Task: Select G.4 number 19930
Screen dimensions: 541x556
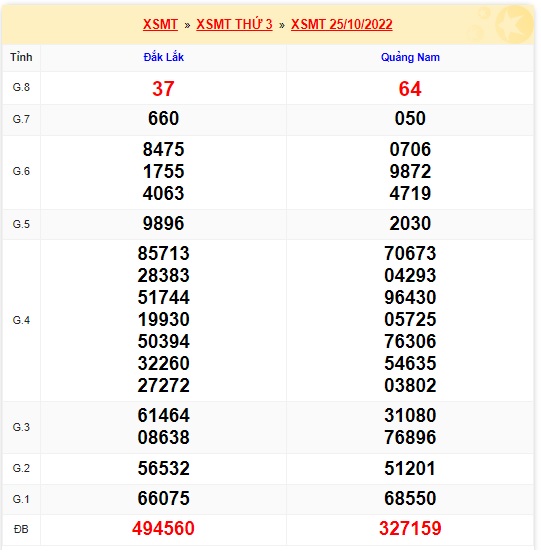Action: (163, 319)
